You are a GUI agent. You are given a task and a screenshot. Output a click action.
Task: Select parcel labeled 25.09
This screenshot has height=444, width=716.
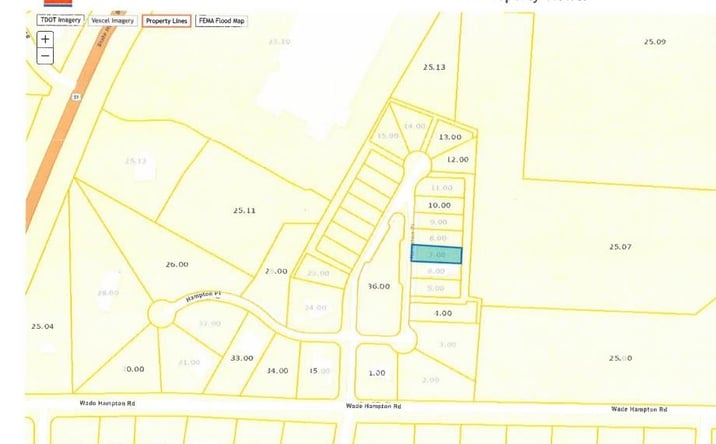coord(655,42)
